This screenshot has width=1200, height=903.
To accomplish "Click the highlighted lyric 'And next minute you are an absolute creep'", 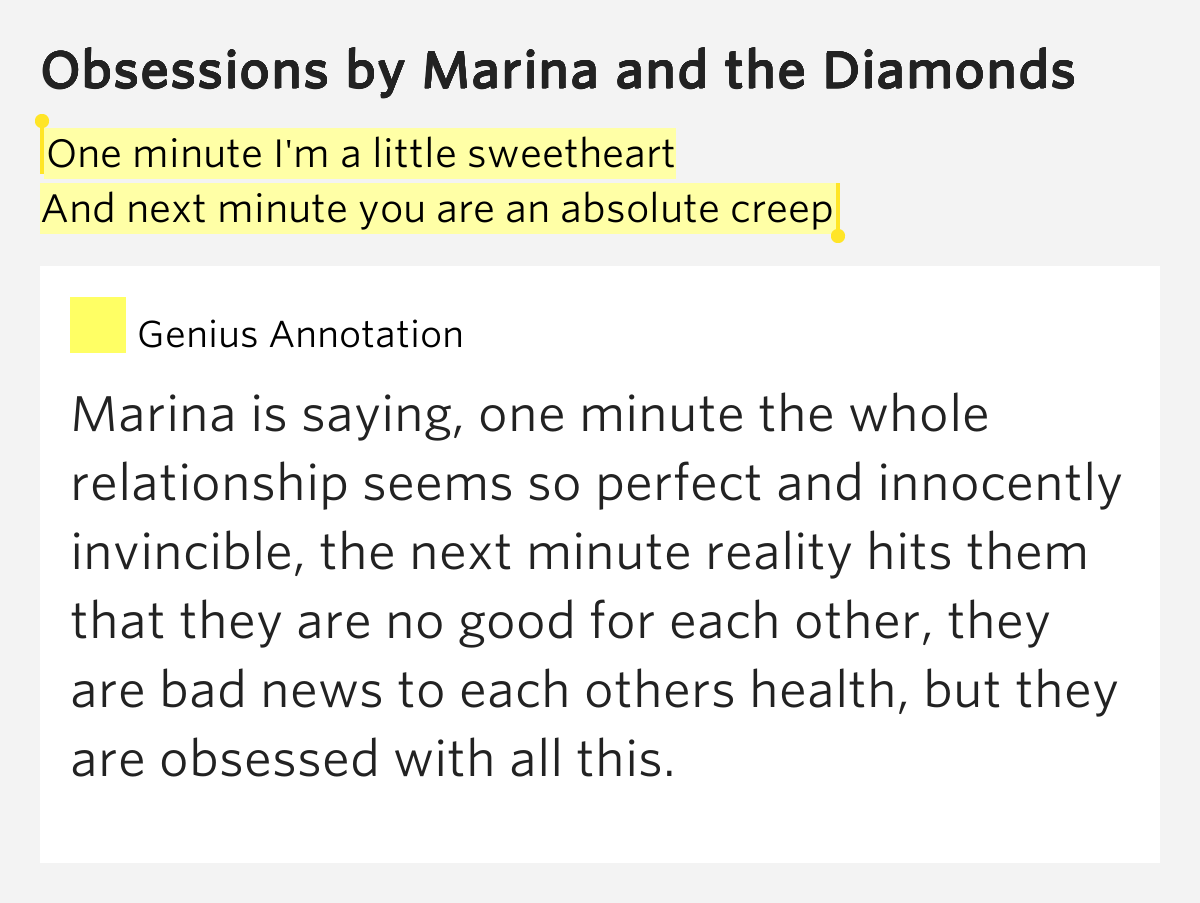I will tap(437, 209).
